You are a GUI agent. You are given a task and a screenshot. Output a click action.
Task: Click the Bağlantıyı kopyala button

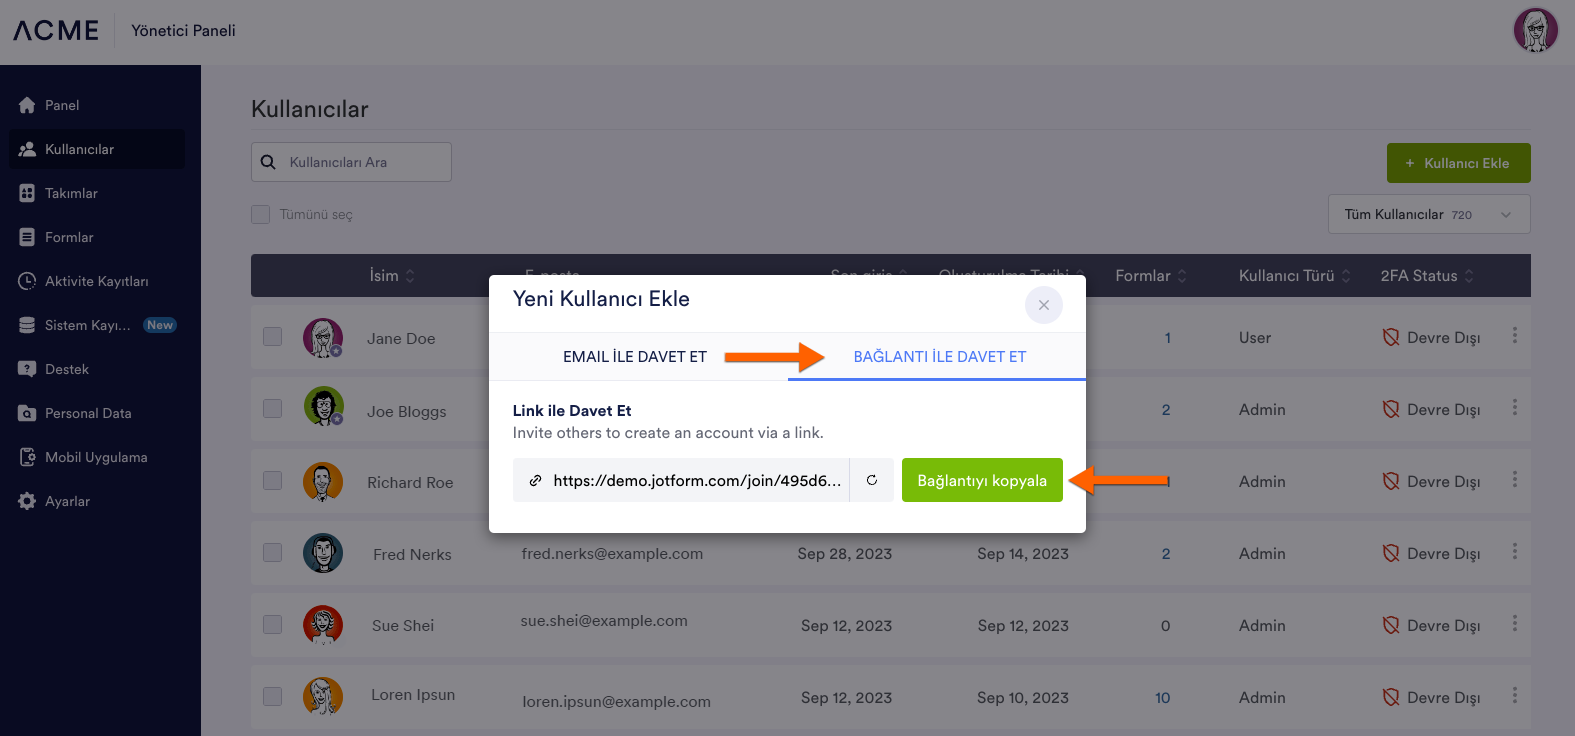point(981,480)
